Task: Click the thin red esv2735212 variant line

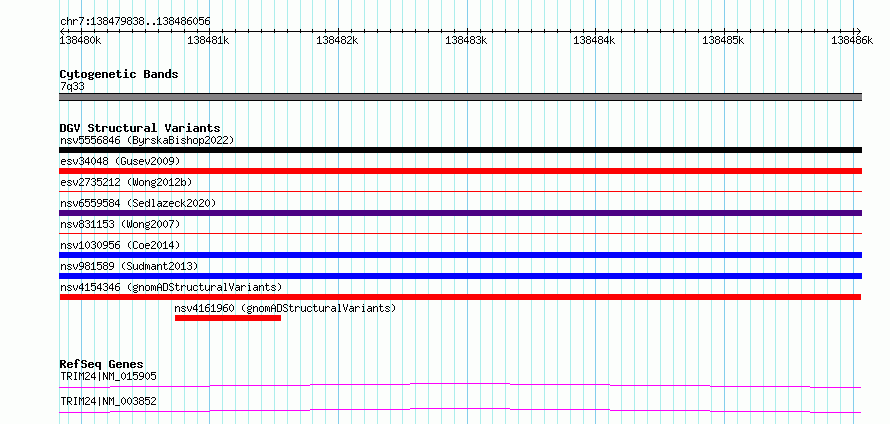Action: point(460,192)
